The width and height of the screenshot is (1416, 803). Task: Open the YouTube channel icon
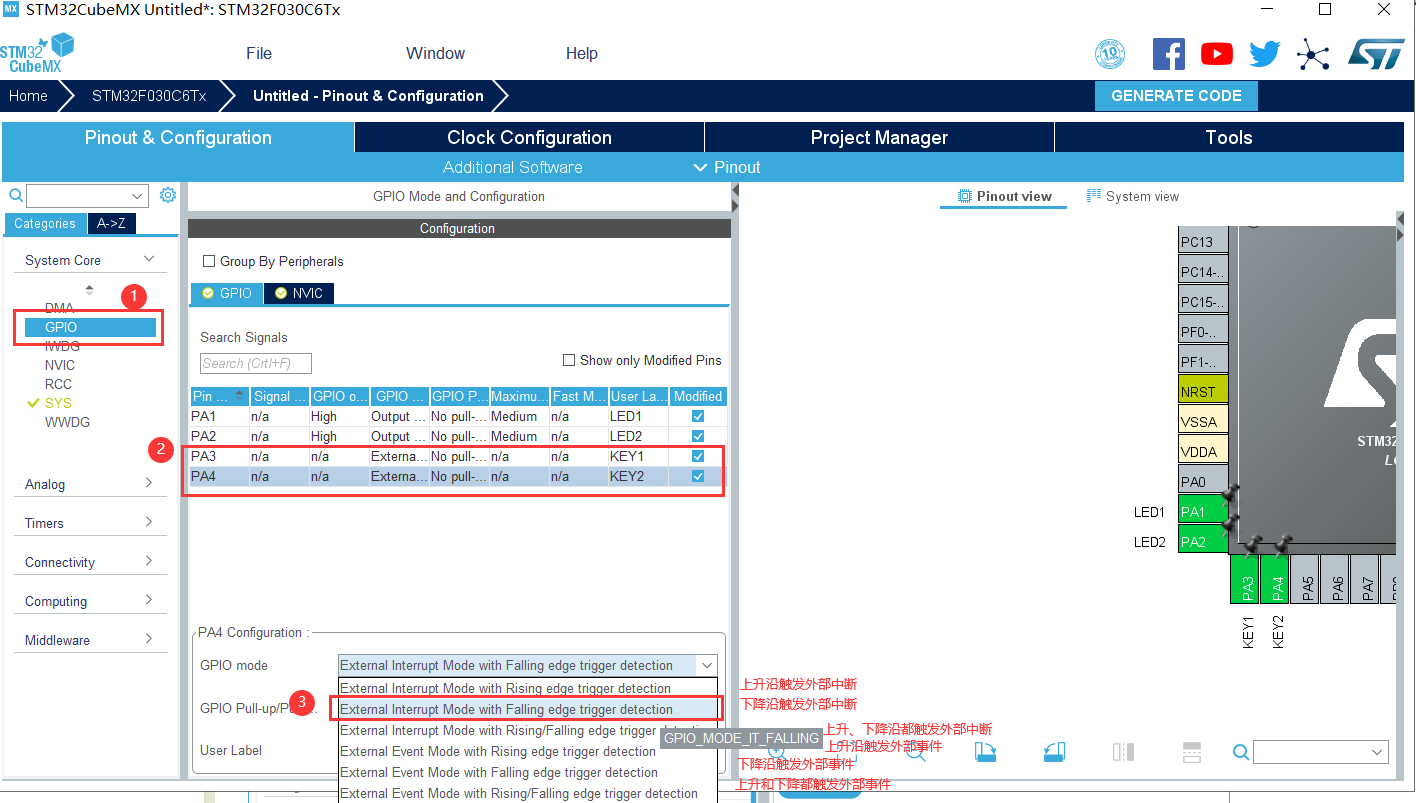[x=1216, y=53]
